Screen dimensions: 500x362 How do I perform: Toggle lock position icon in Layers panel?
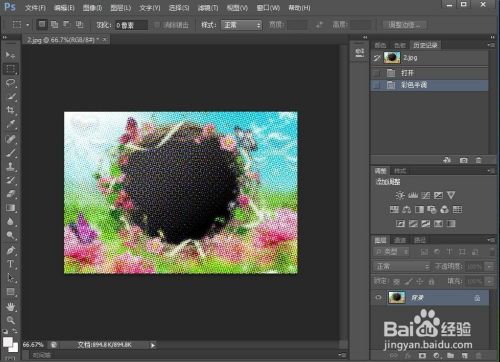[420, 282]
